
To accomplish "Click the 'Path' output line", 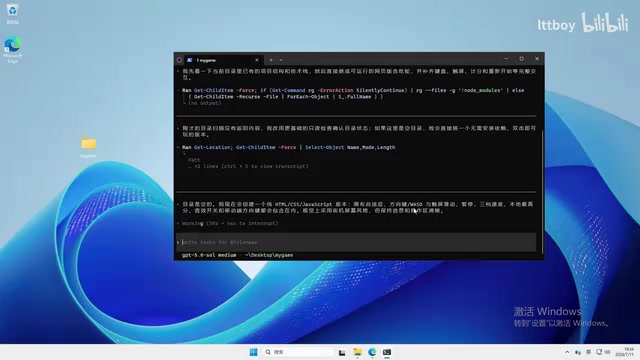I will (194, 160).
